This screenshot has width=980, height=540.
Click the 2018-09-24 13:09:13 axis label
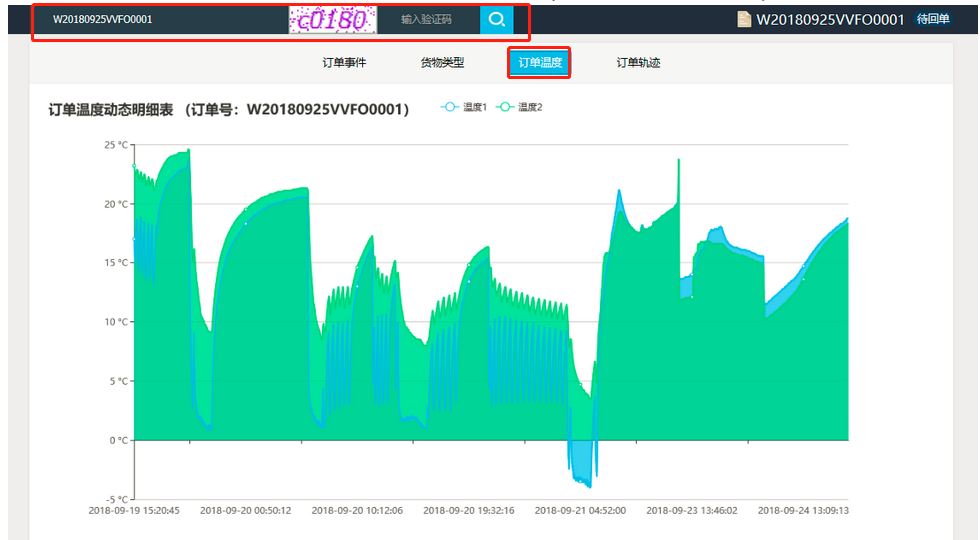pyautogui.click(x=803, y=510)
